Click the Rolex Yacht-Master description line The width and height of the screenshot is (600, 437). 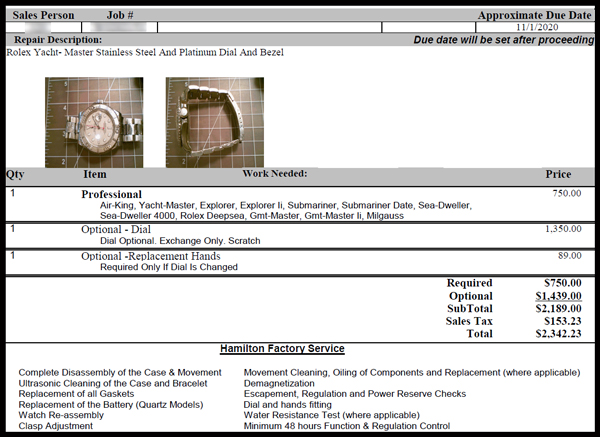point(145,52)
